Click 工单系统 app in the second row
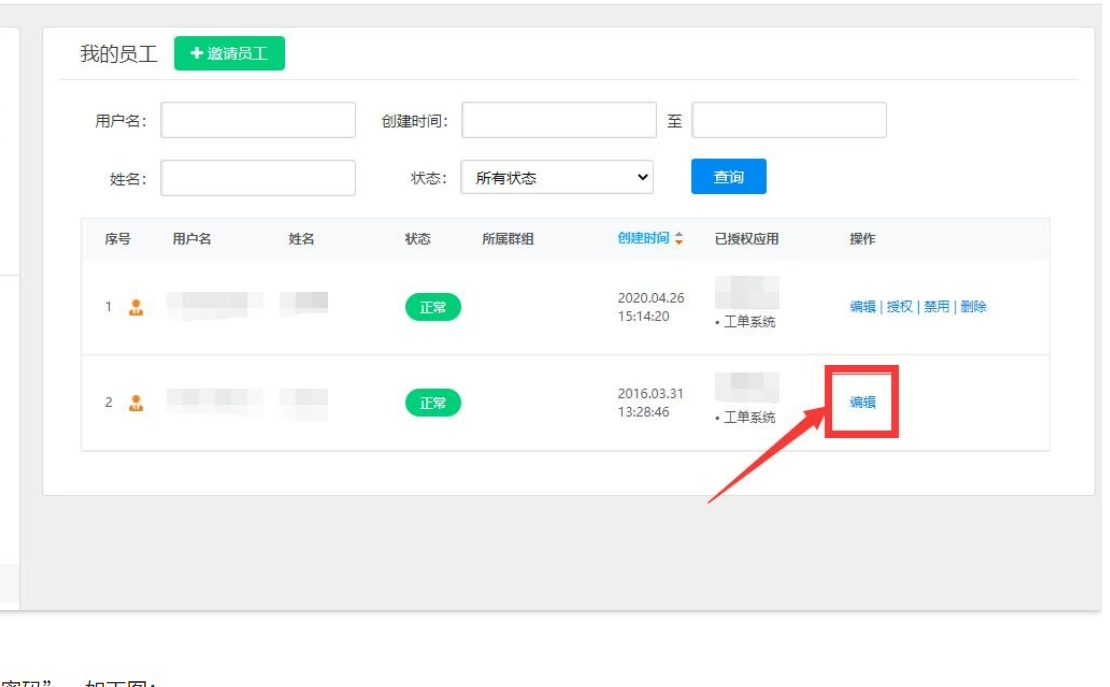 (x=750, y=417)
